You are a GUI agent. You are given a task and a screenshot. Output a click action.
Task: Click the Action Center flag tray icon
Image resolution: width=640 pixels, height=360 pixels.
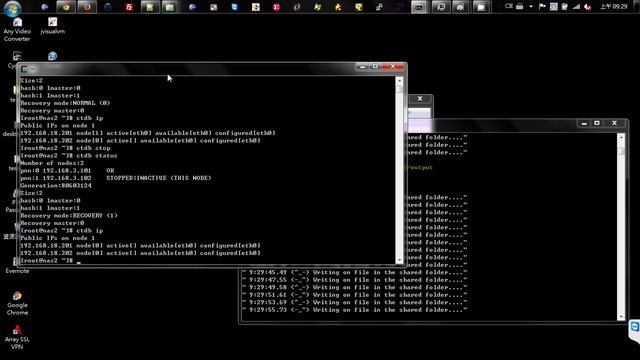tap(542, 7)
